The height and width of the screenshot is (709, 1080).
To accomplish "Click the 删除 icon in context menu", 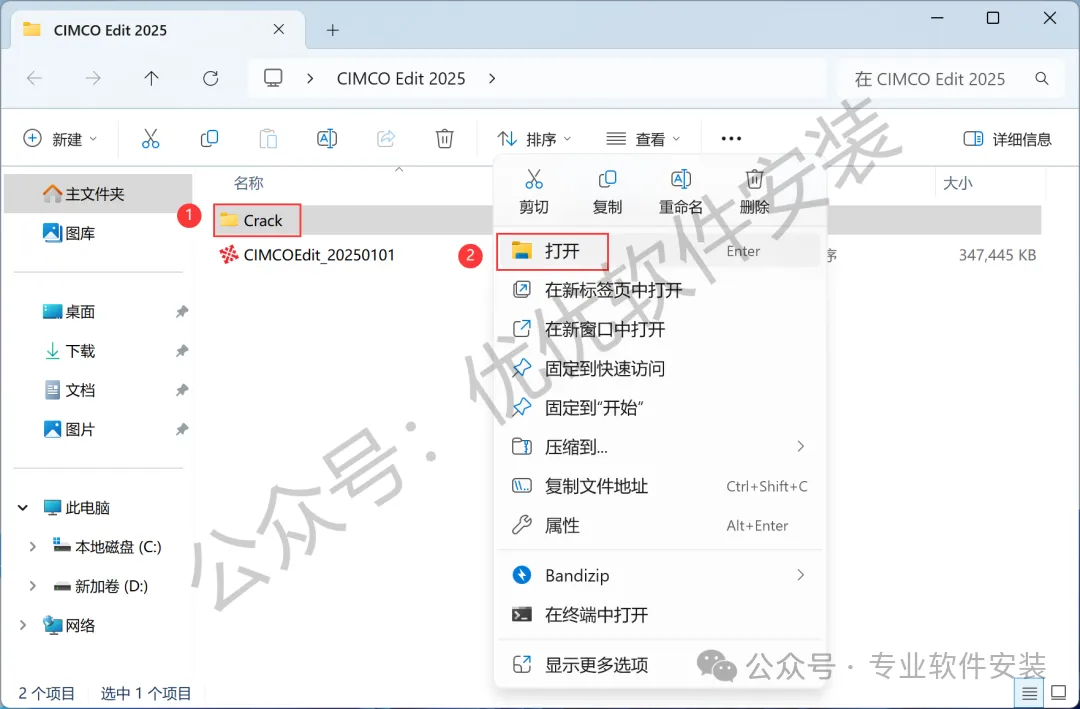I will (x=754, y=179).
